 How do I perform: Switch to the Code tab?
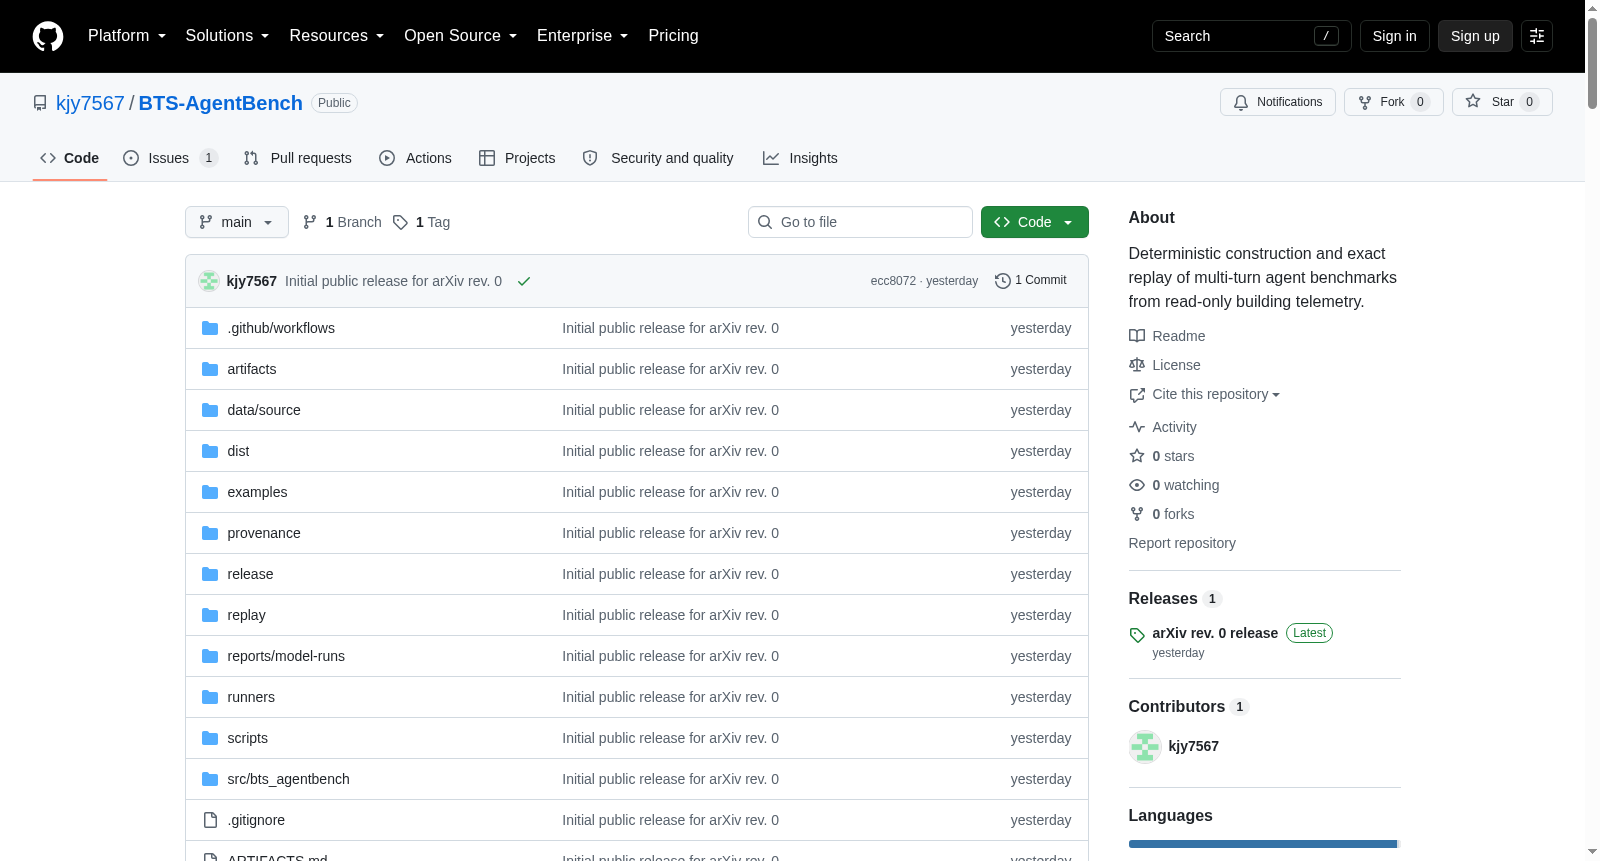pyautogui.click(x=70, y=158)
